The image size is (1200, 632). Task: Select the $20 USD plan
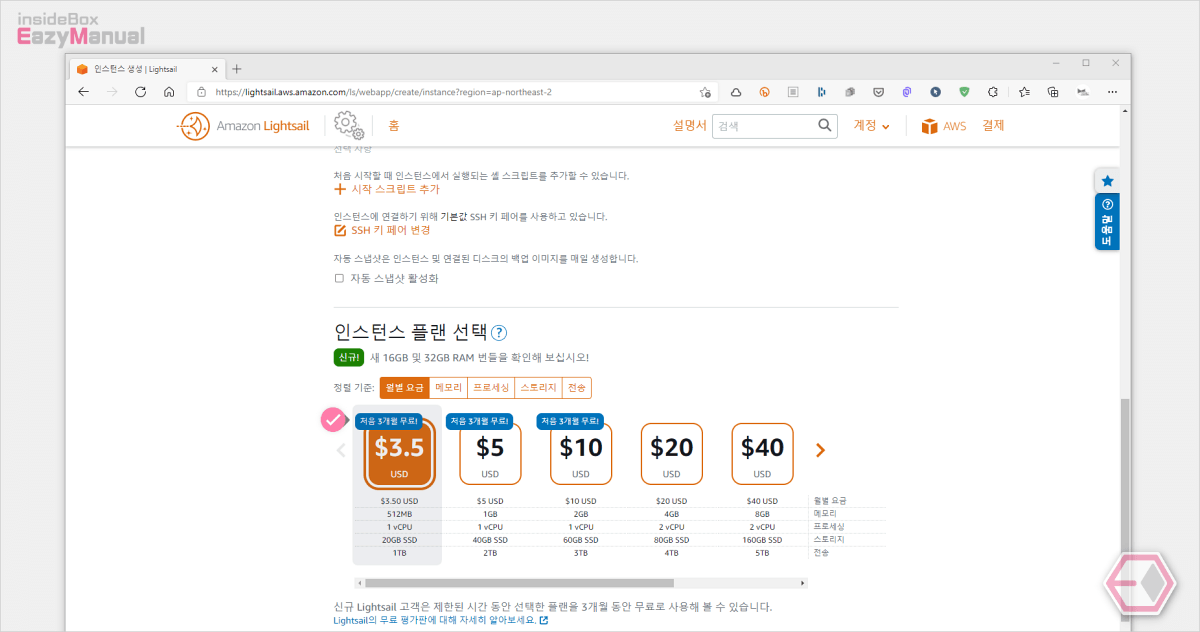[x=671, y=454]
